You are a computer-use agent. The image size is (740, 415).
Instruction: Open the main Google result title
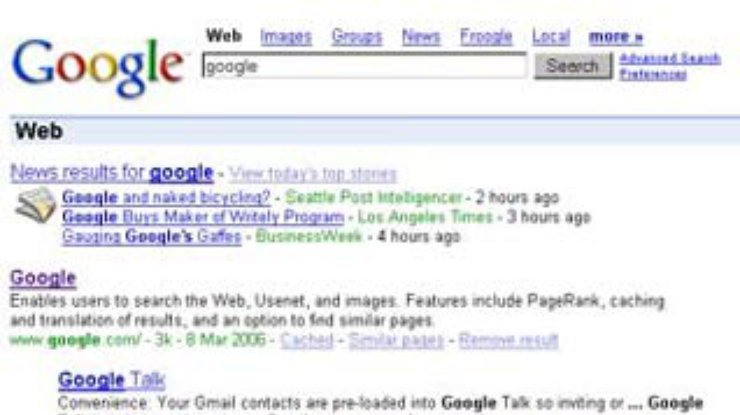[43, 278]
